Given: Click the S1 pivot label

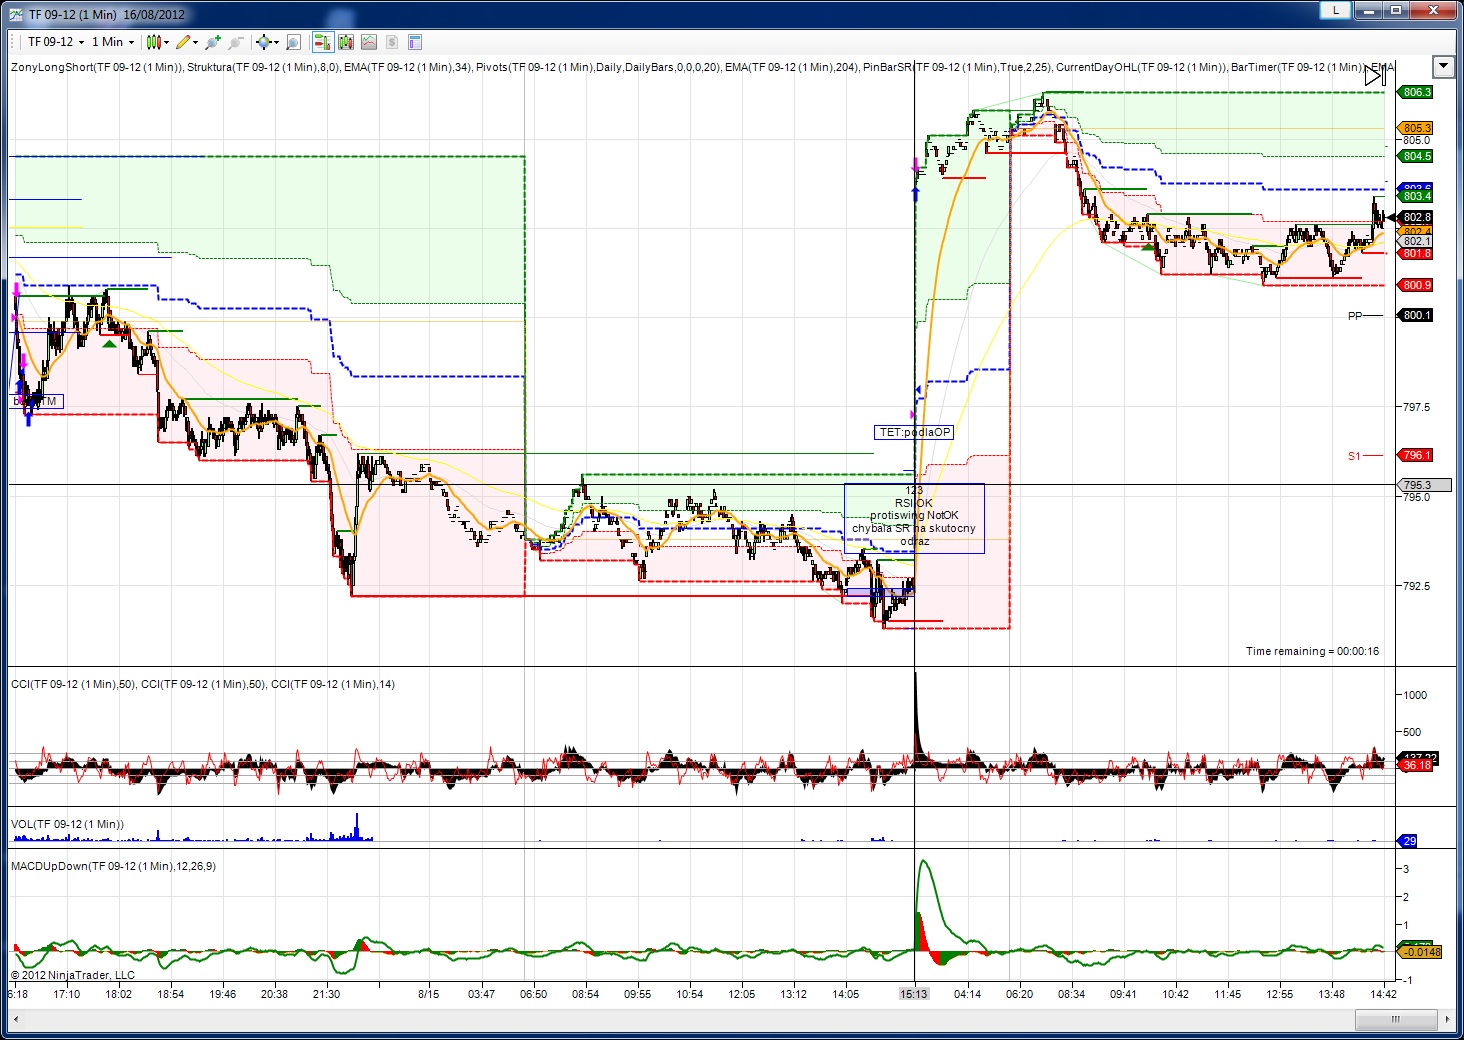Looking at the screenshot, I should (x=1354, y=456).
